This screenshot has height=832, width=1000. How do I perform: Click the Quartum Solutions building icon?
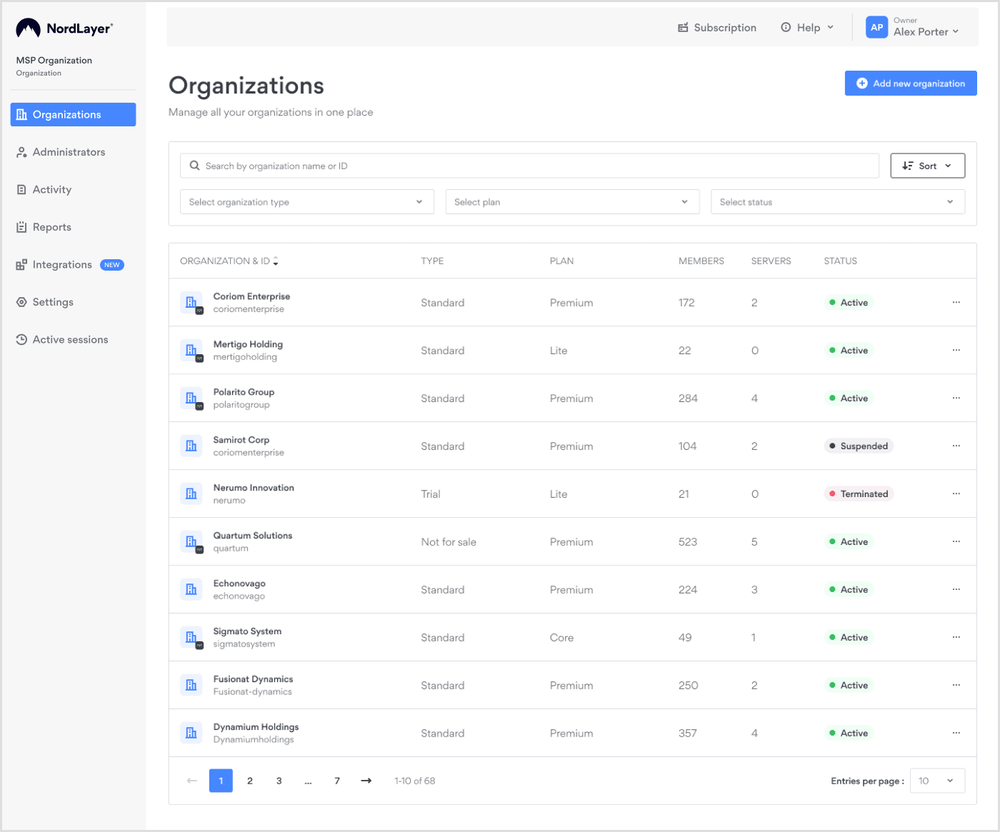point(191,542)
